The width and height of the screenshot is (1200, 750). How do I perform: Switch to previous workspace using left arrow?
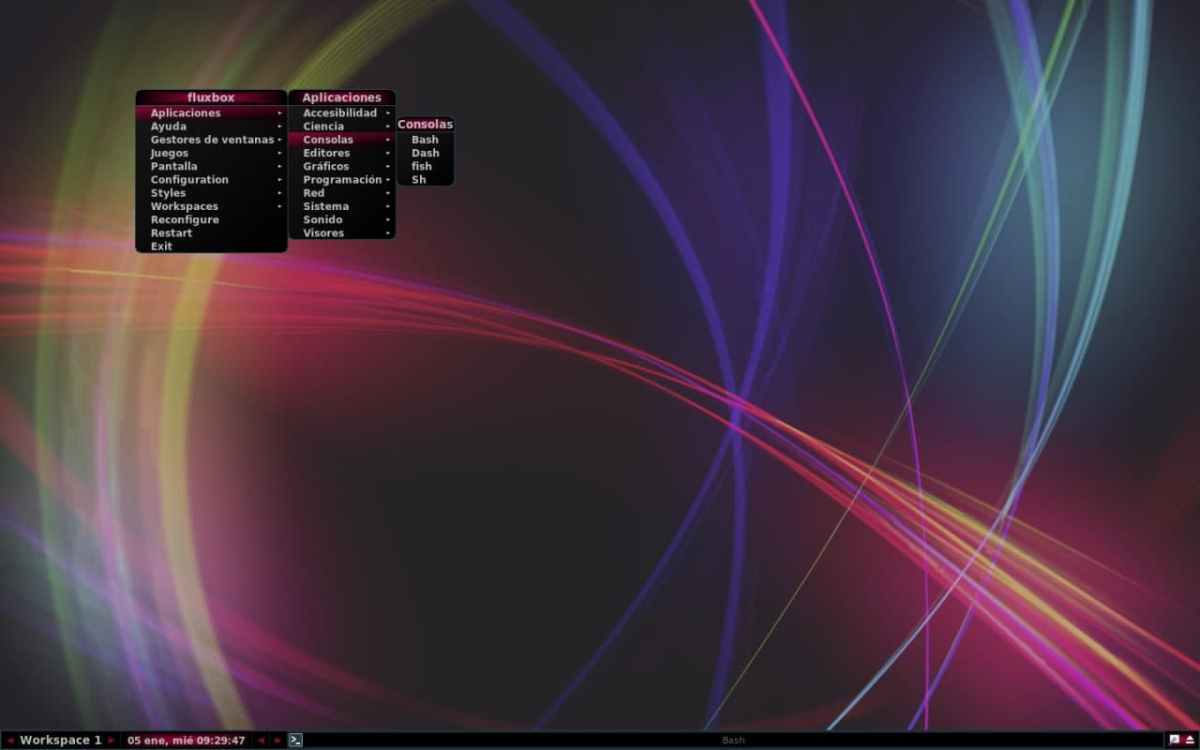click(10, 740)
